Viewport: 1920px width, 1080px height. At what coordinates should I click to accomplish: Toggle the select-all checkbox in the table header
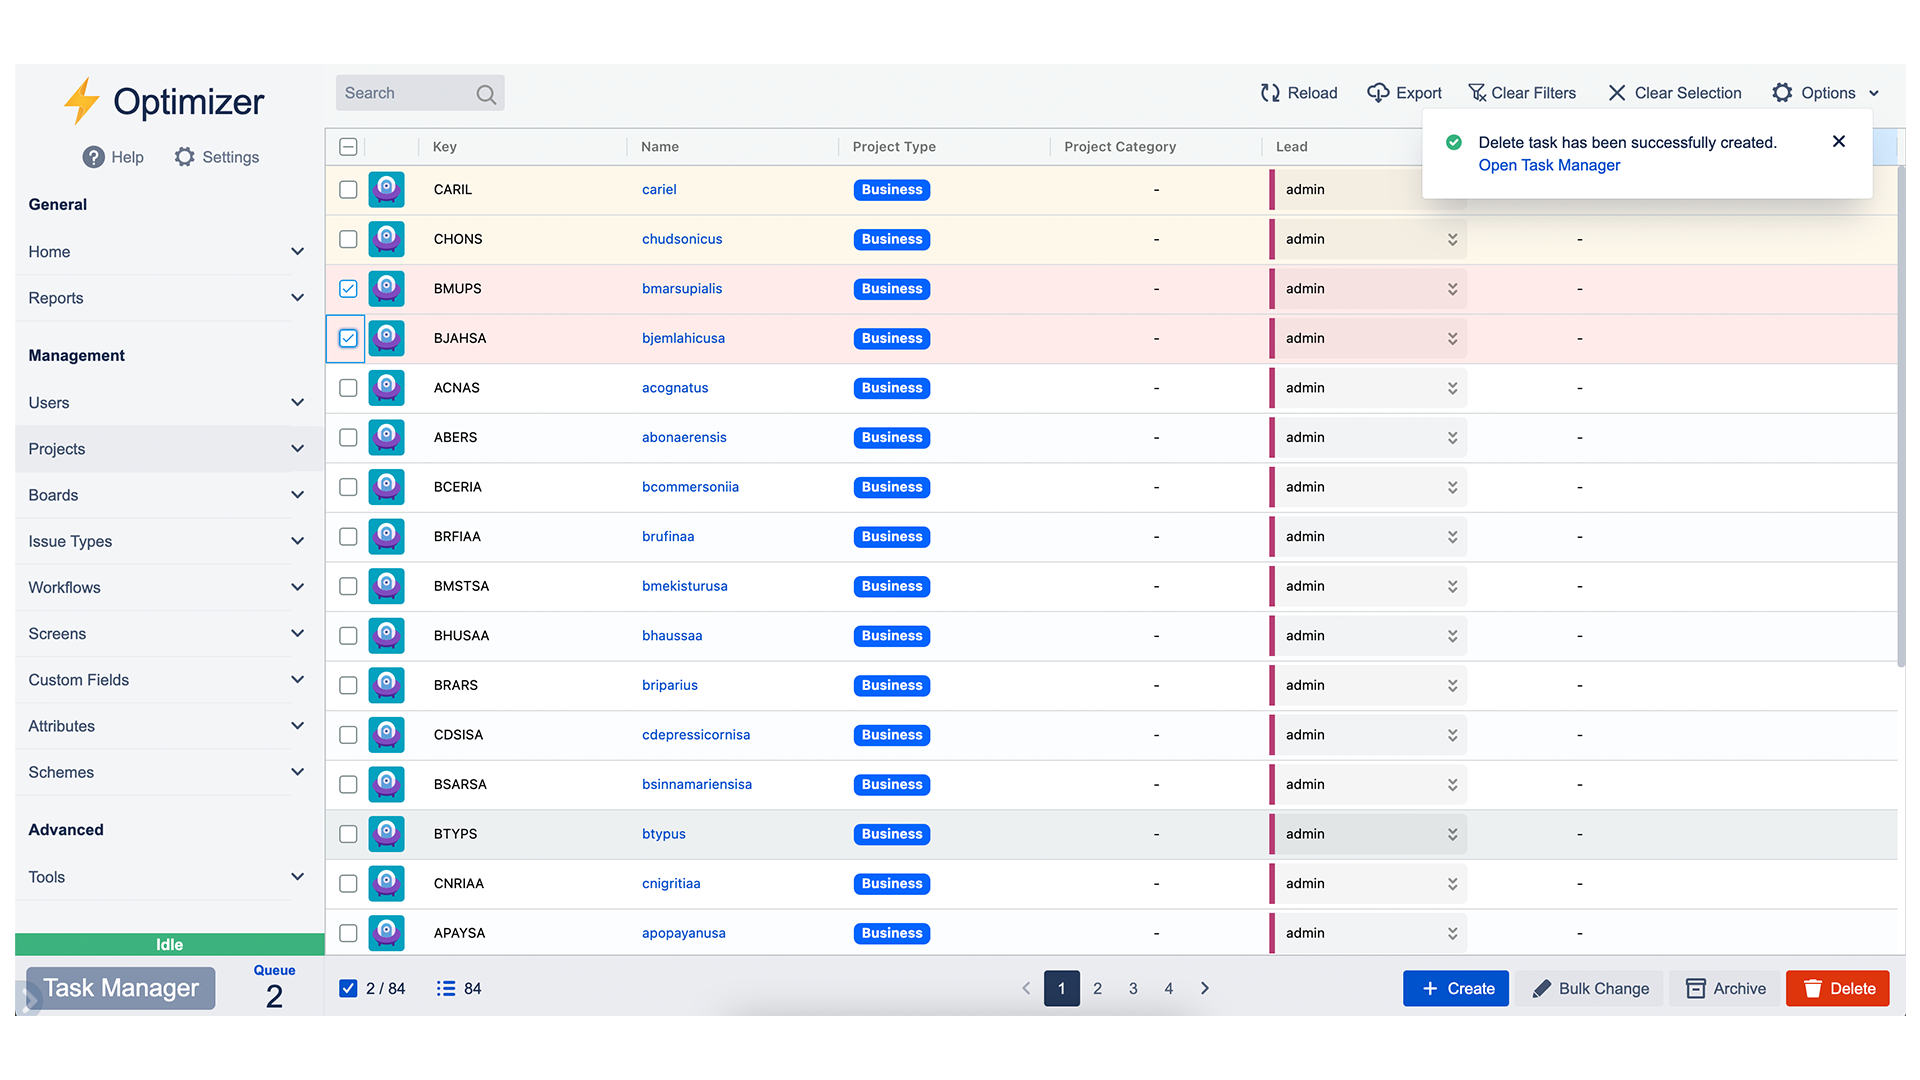(x=347, y=146)
